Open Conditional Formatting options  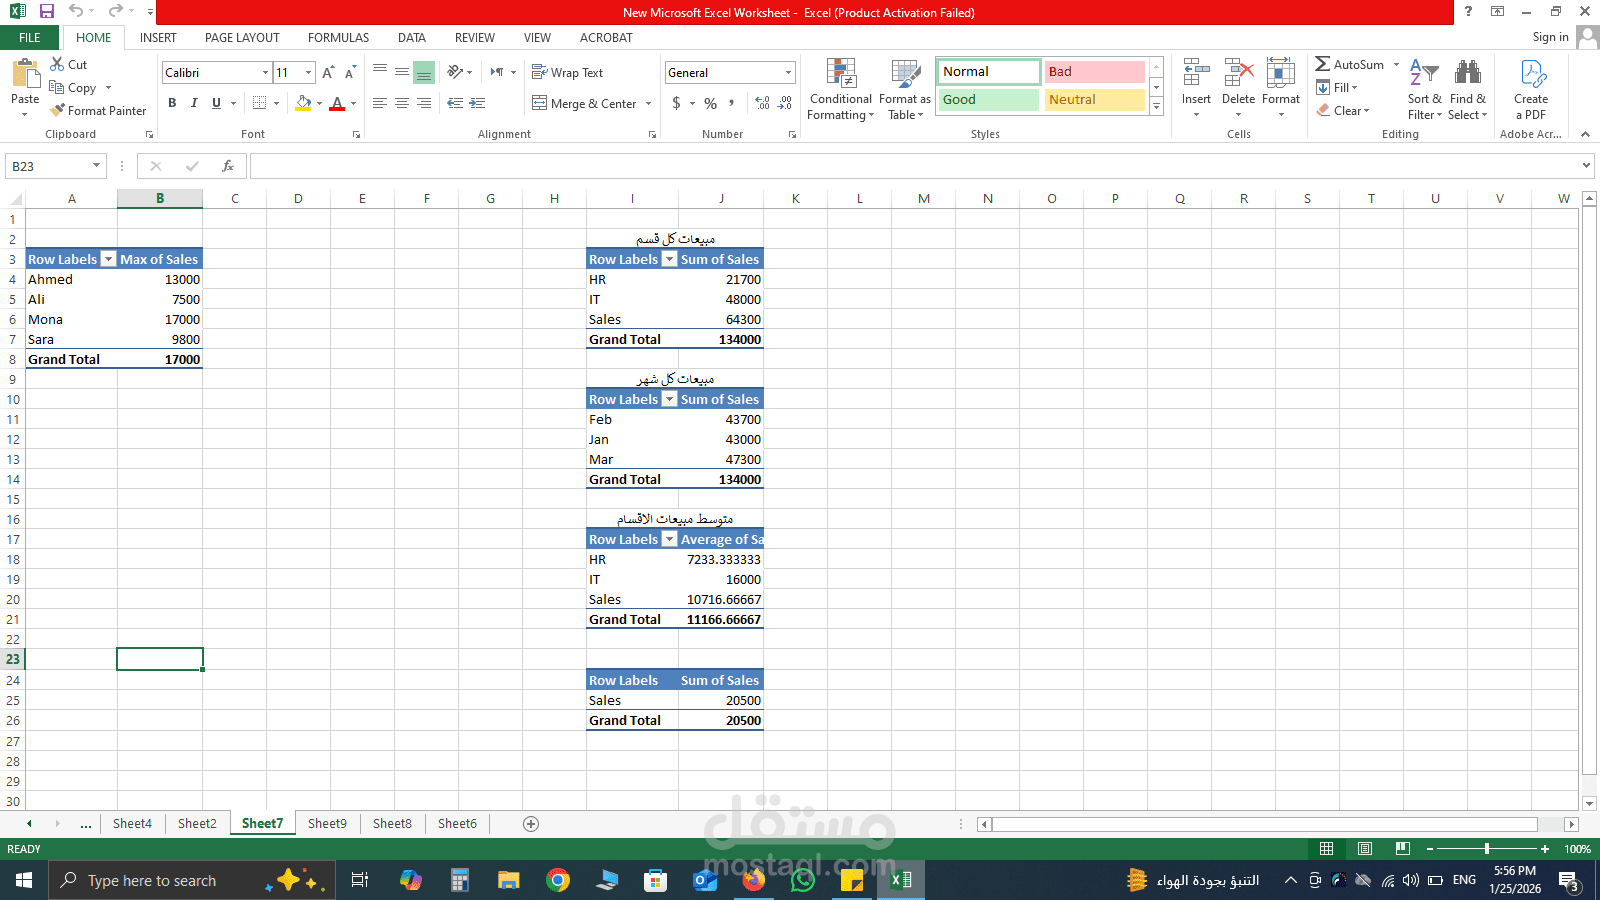point(840,88)
